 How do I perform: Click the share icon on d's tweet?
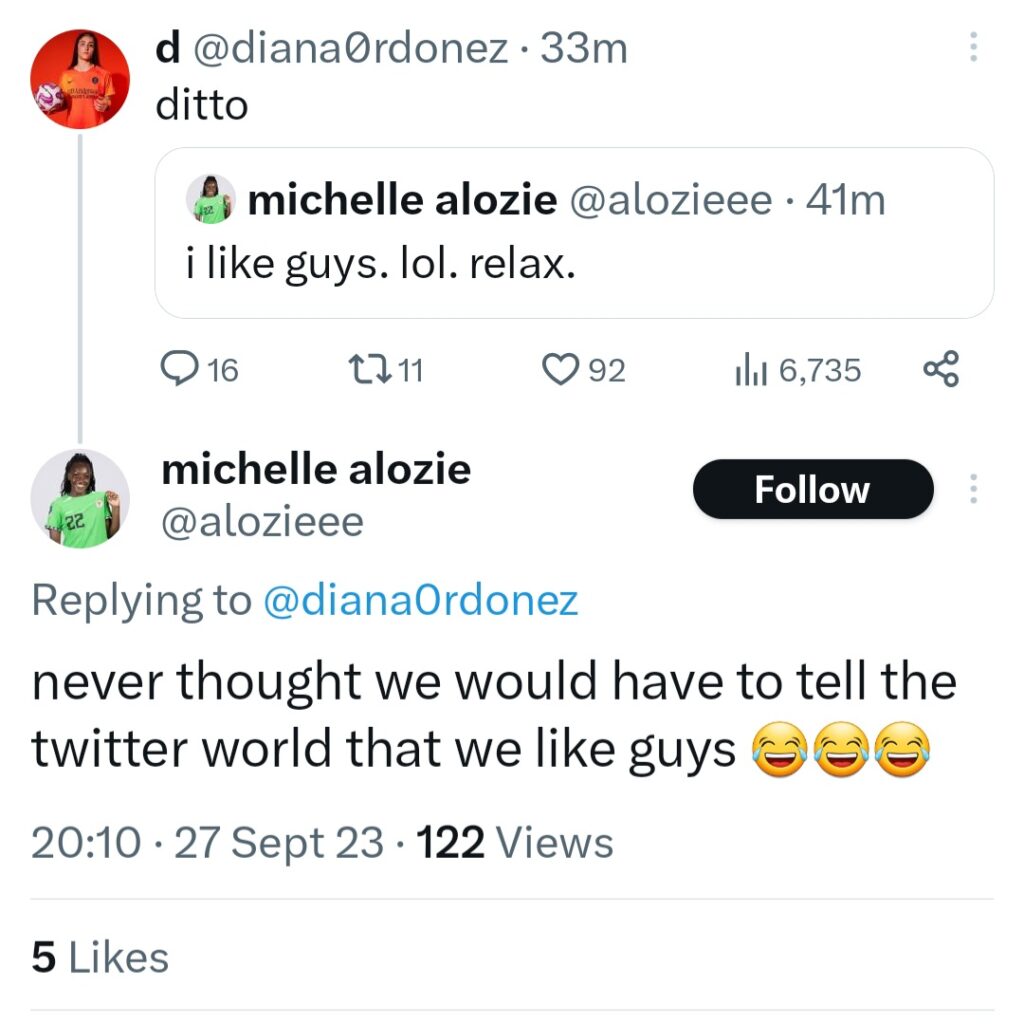pyautogui.click(x=941, y=371)
